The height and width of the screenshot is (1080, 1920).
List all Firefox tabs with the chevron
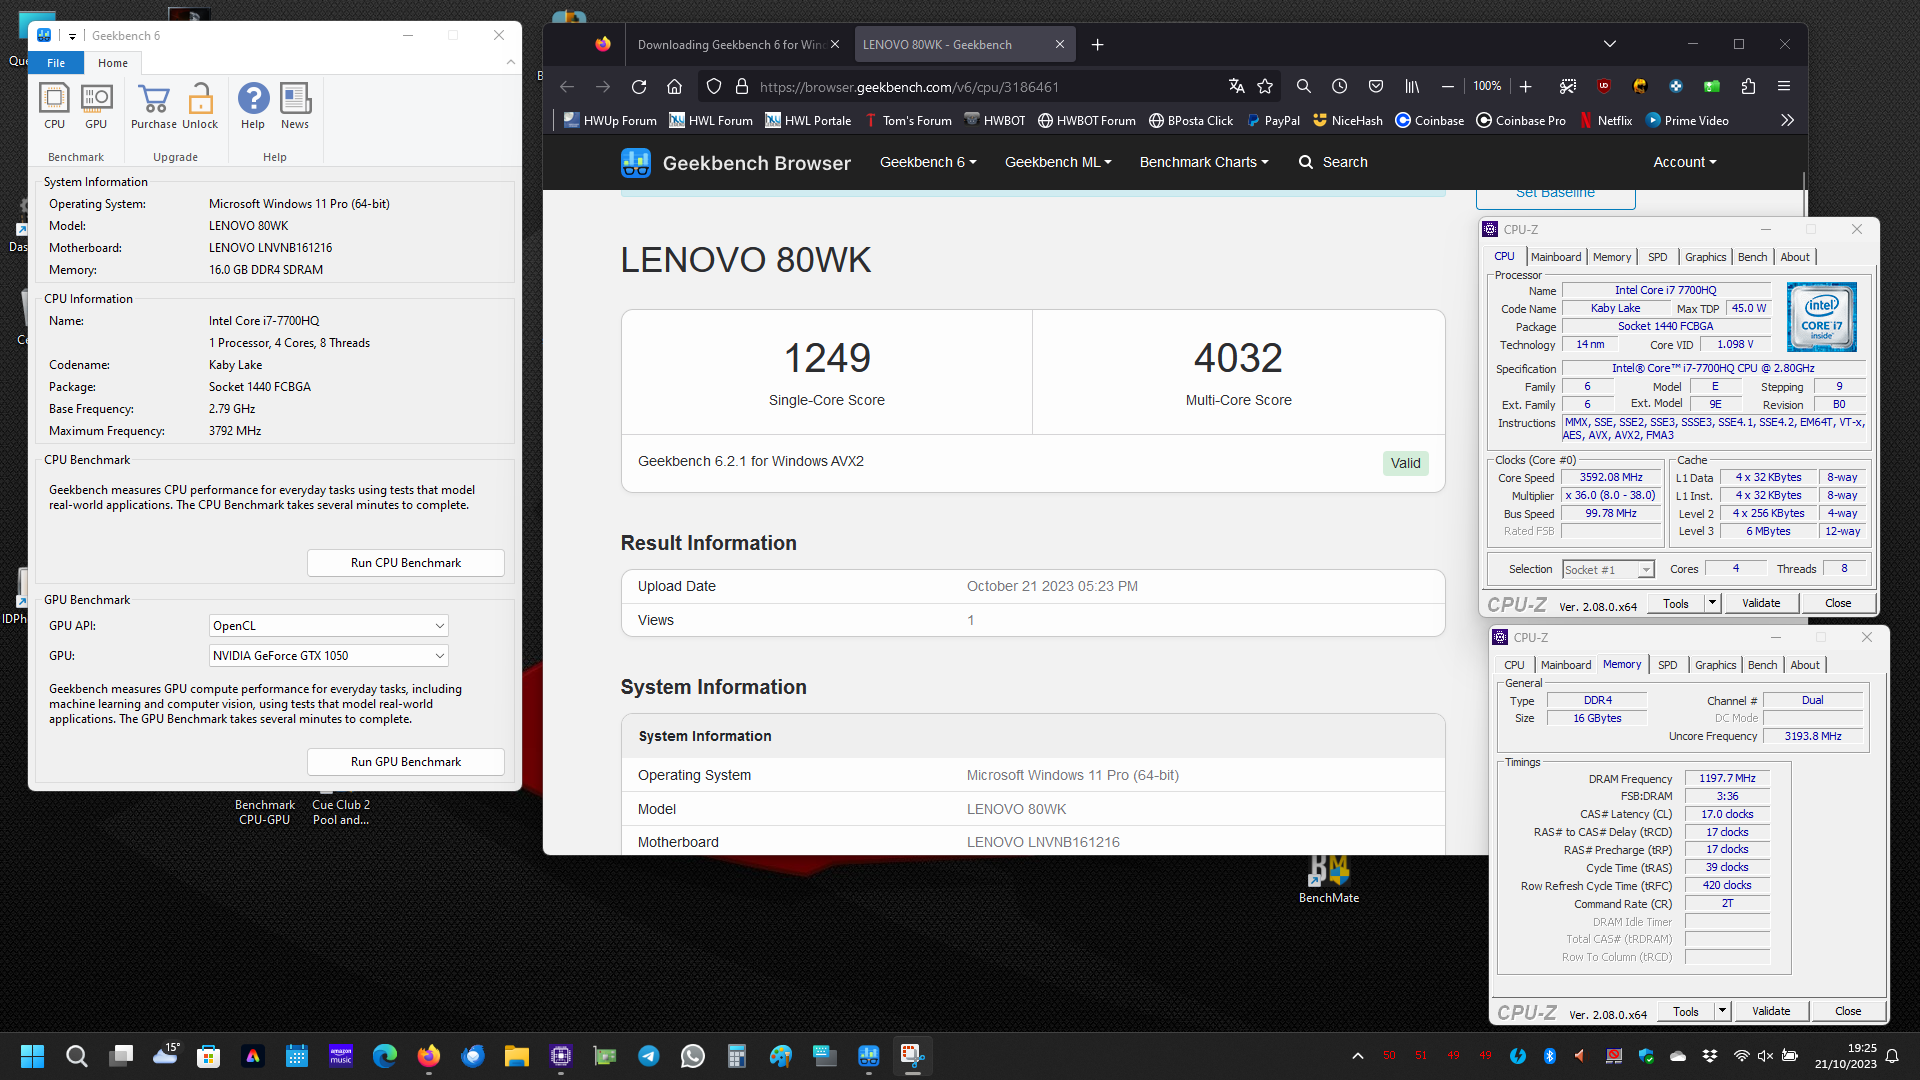point(1609,44)
